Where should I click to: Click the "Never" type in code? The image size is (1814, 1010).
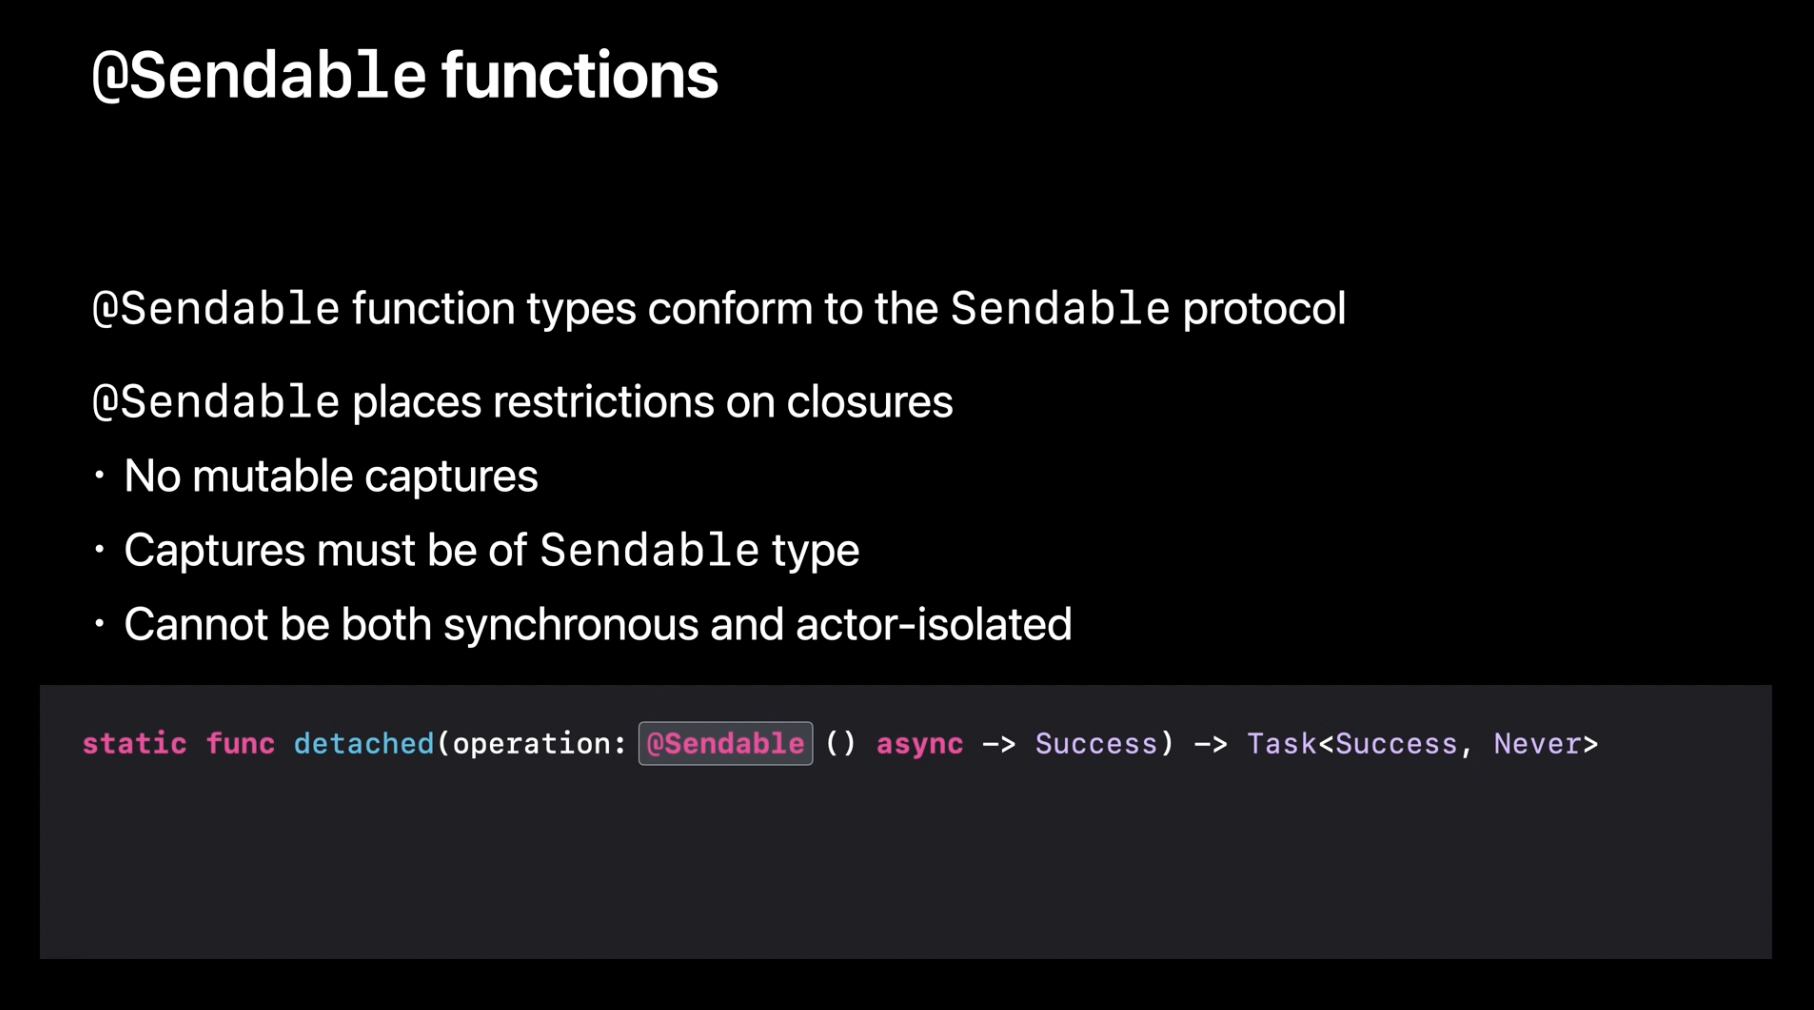(1537, 744)
